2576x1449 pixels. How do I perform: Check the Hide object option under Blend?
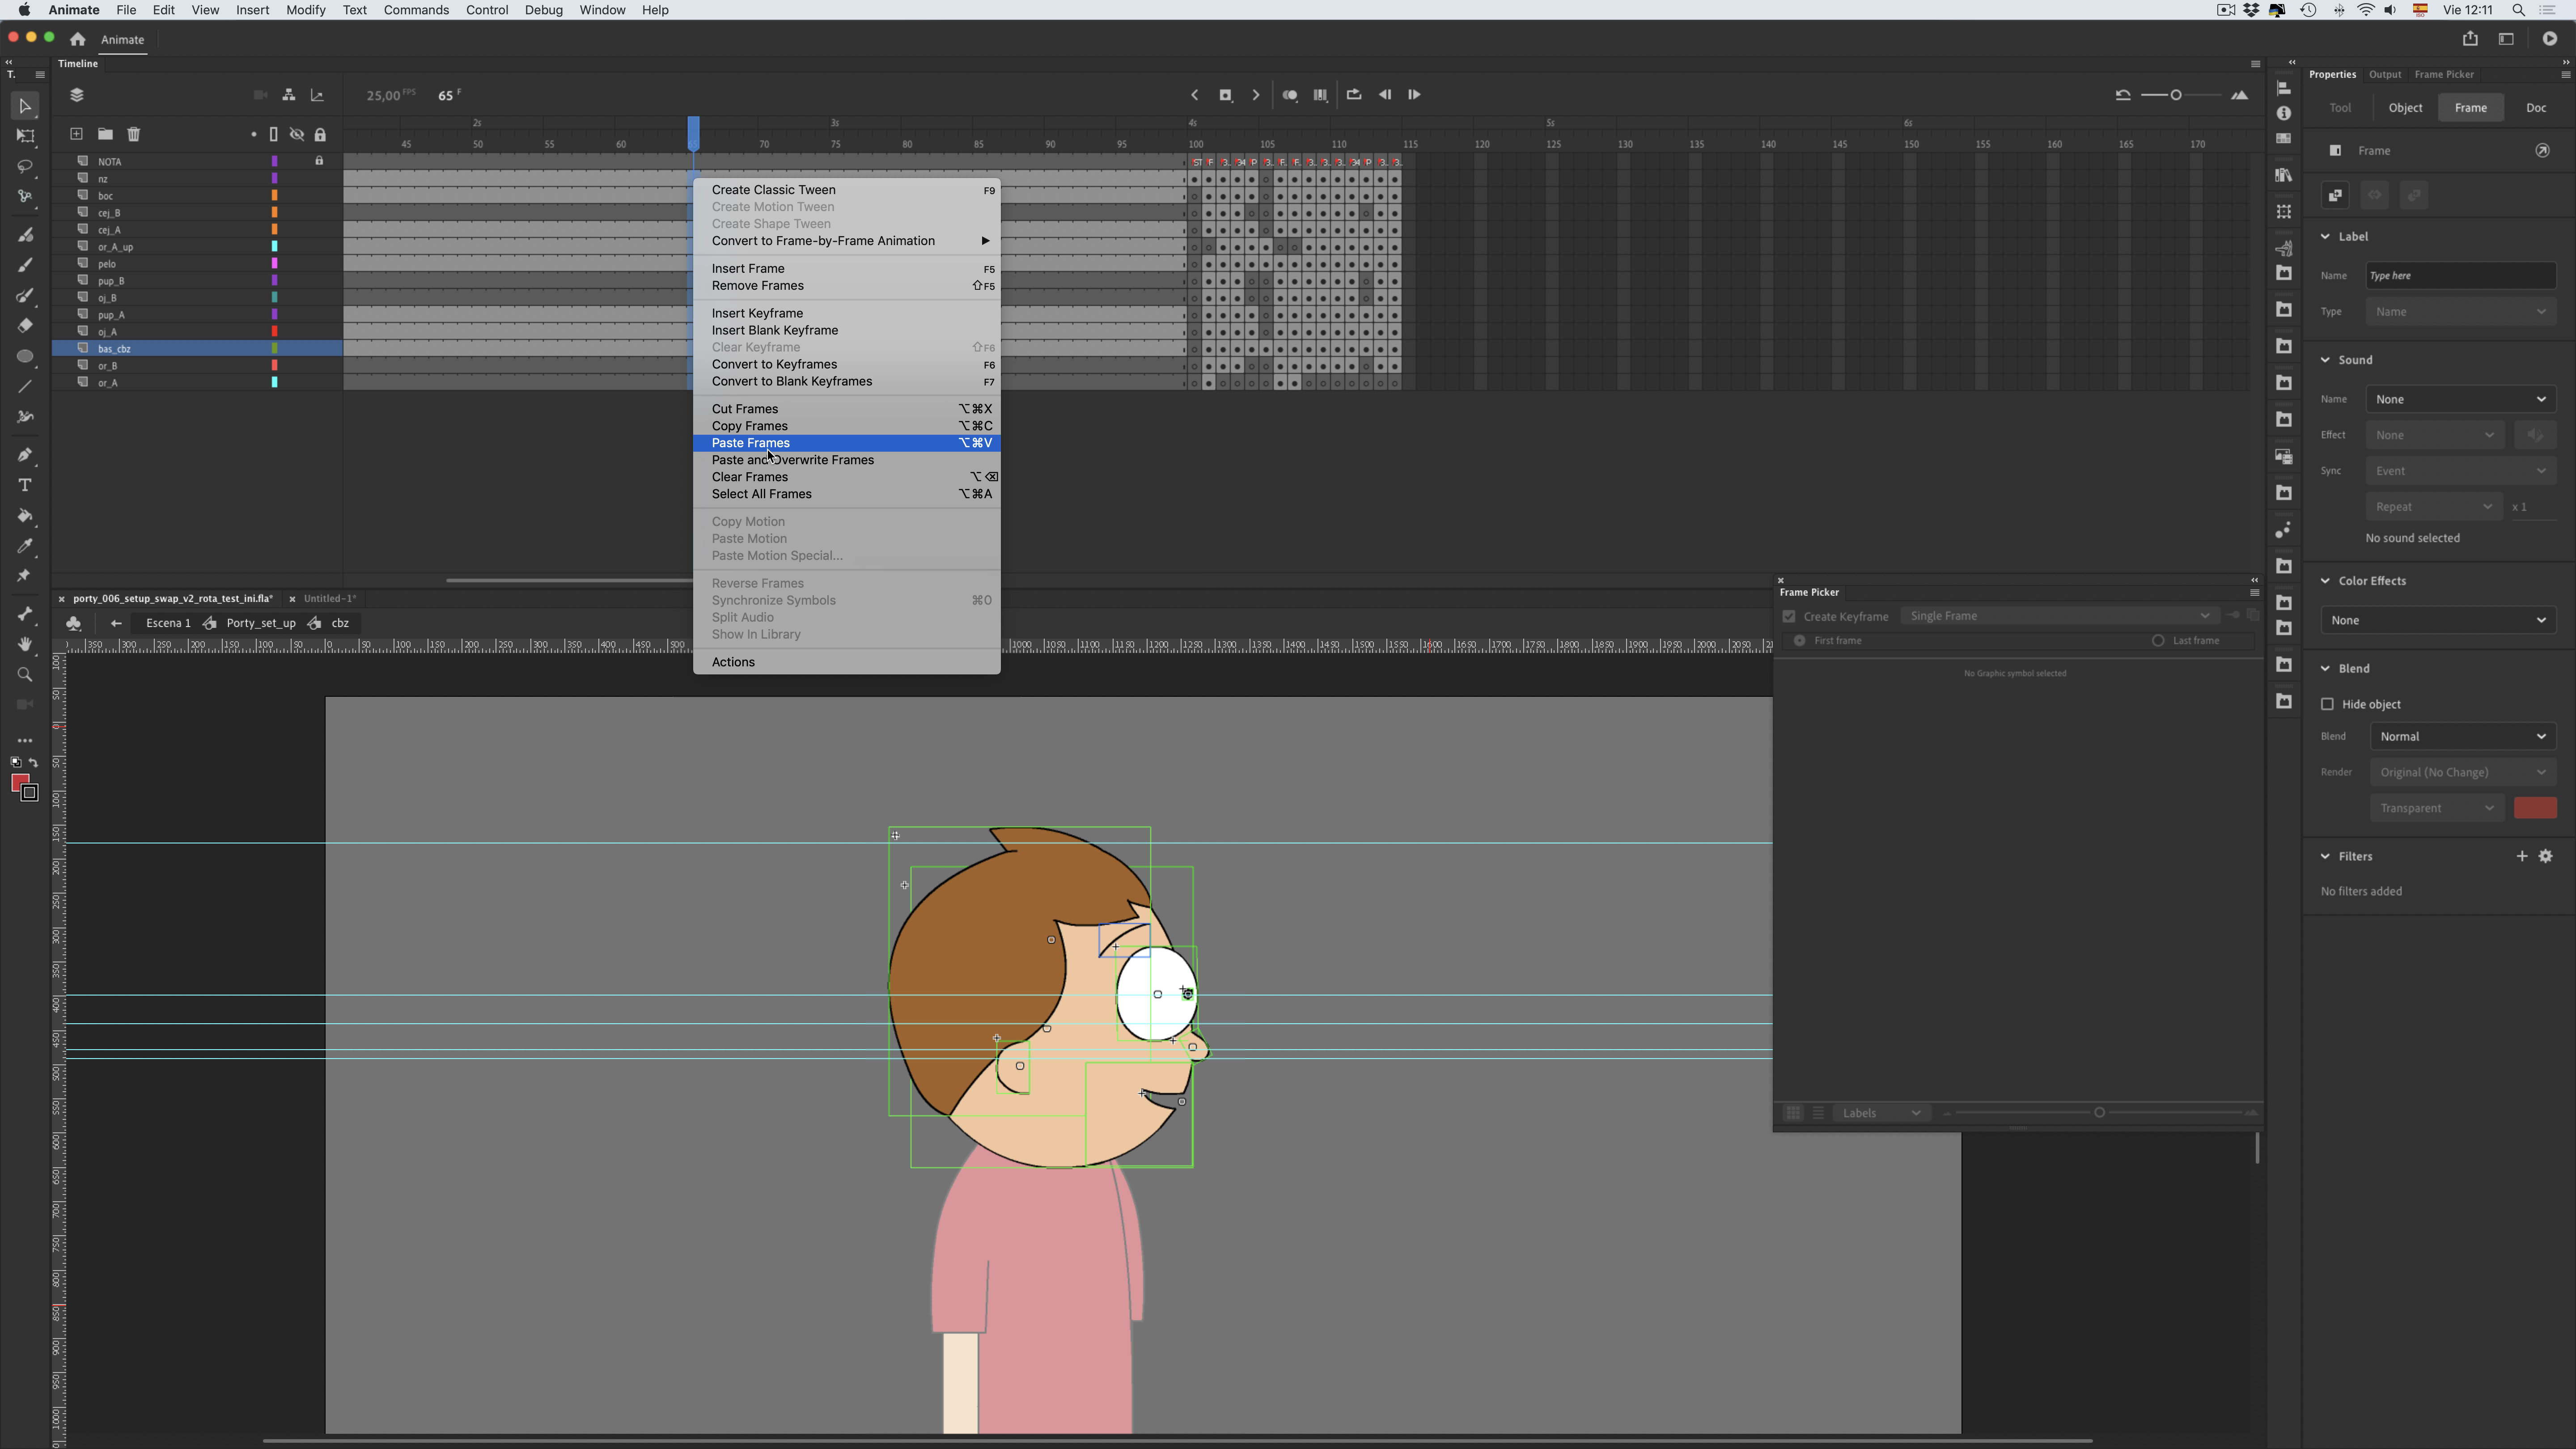pyautogui.click(x=2328, y=704)
